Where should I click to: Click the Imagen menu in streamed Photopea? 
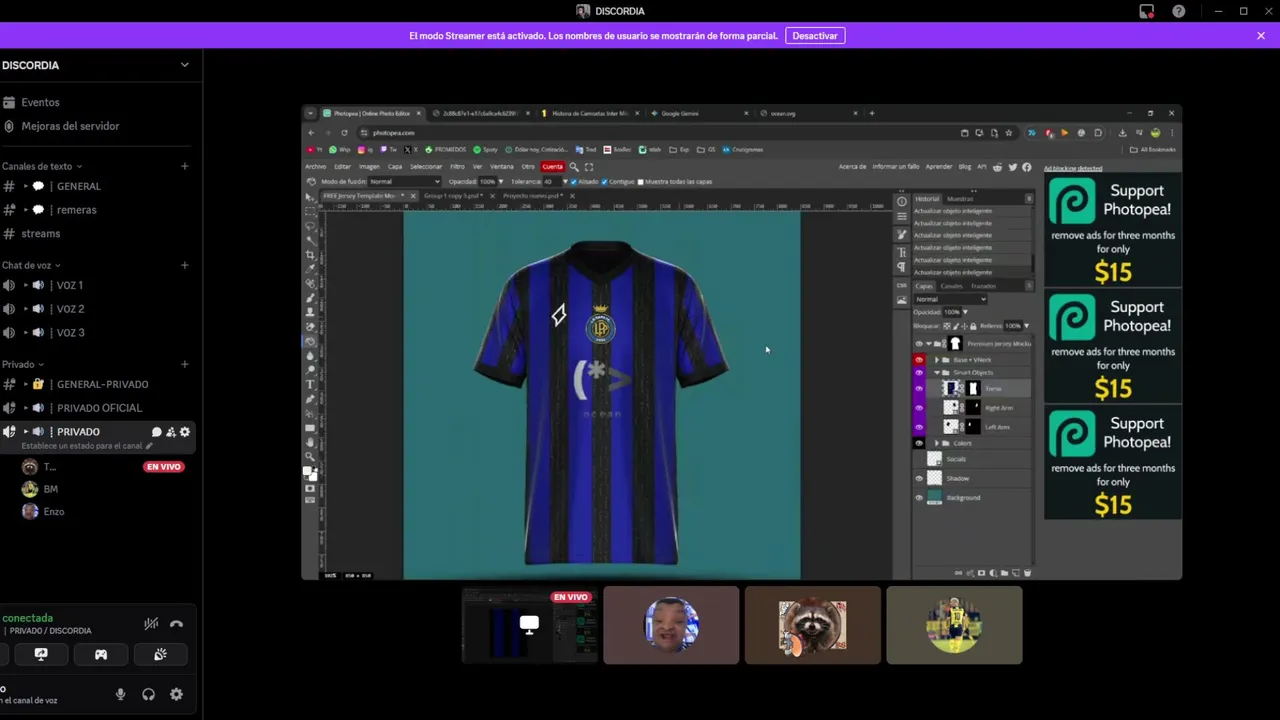tap(369, 167)
